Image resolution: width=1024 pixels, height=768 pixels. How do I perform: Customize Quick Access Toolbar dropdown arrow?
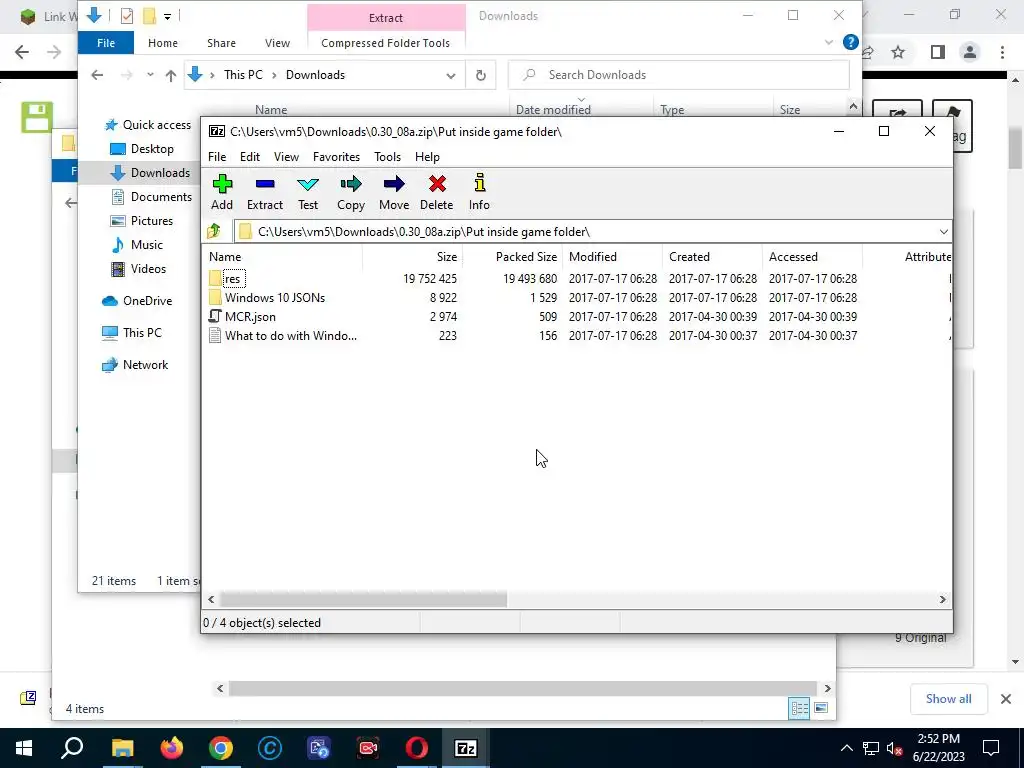point(167,17)
